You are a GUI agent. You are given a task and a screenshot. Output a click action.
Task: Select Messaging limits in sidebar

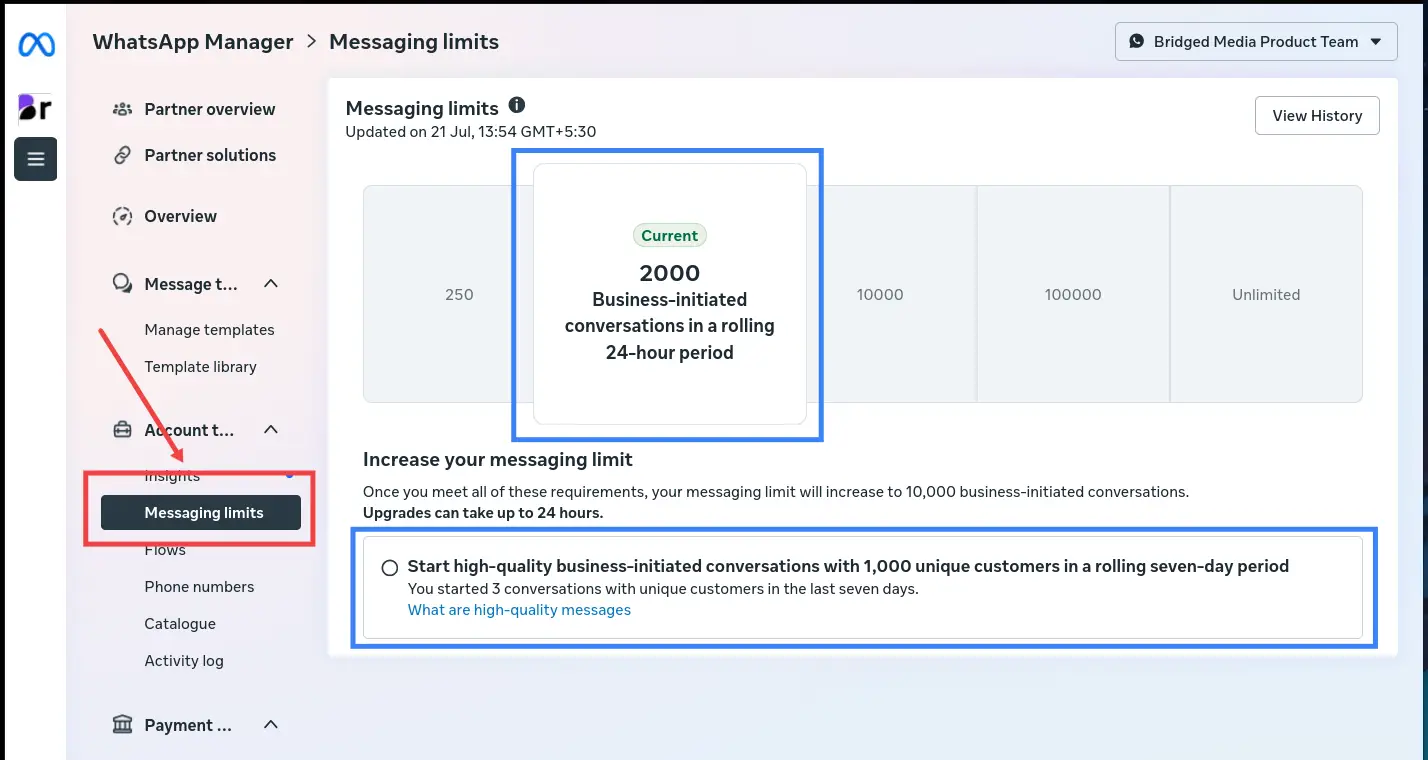pos(201,513)
